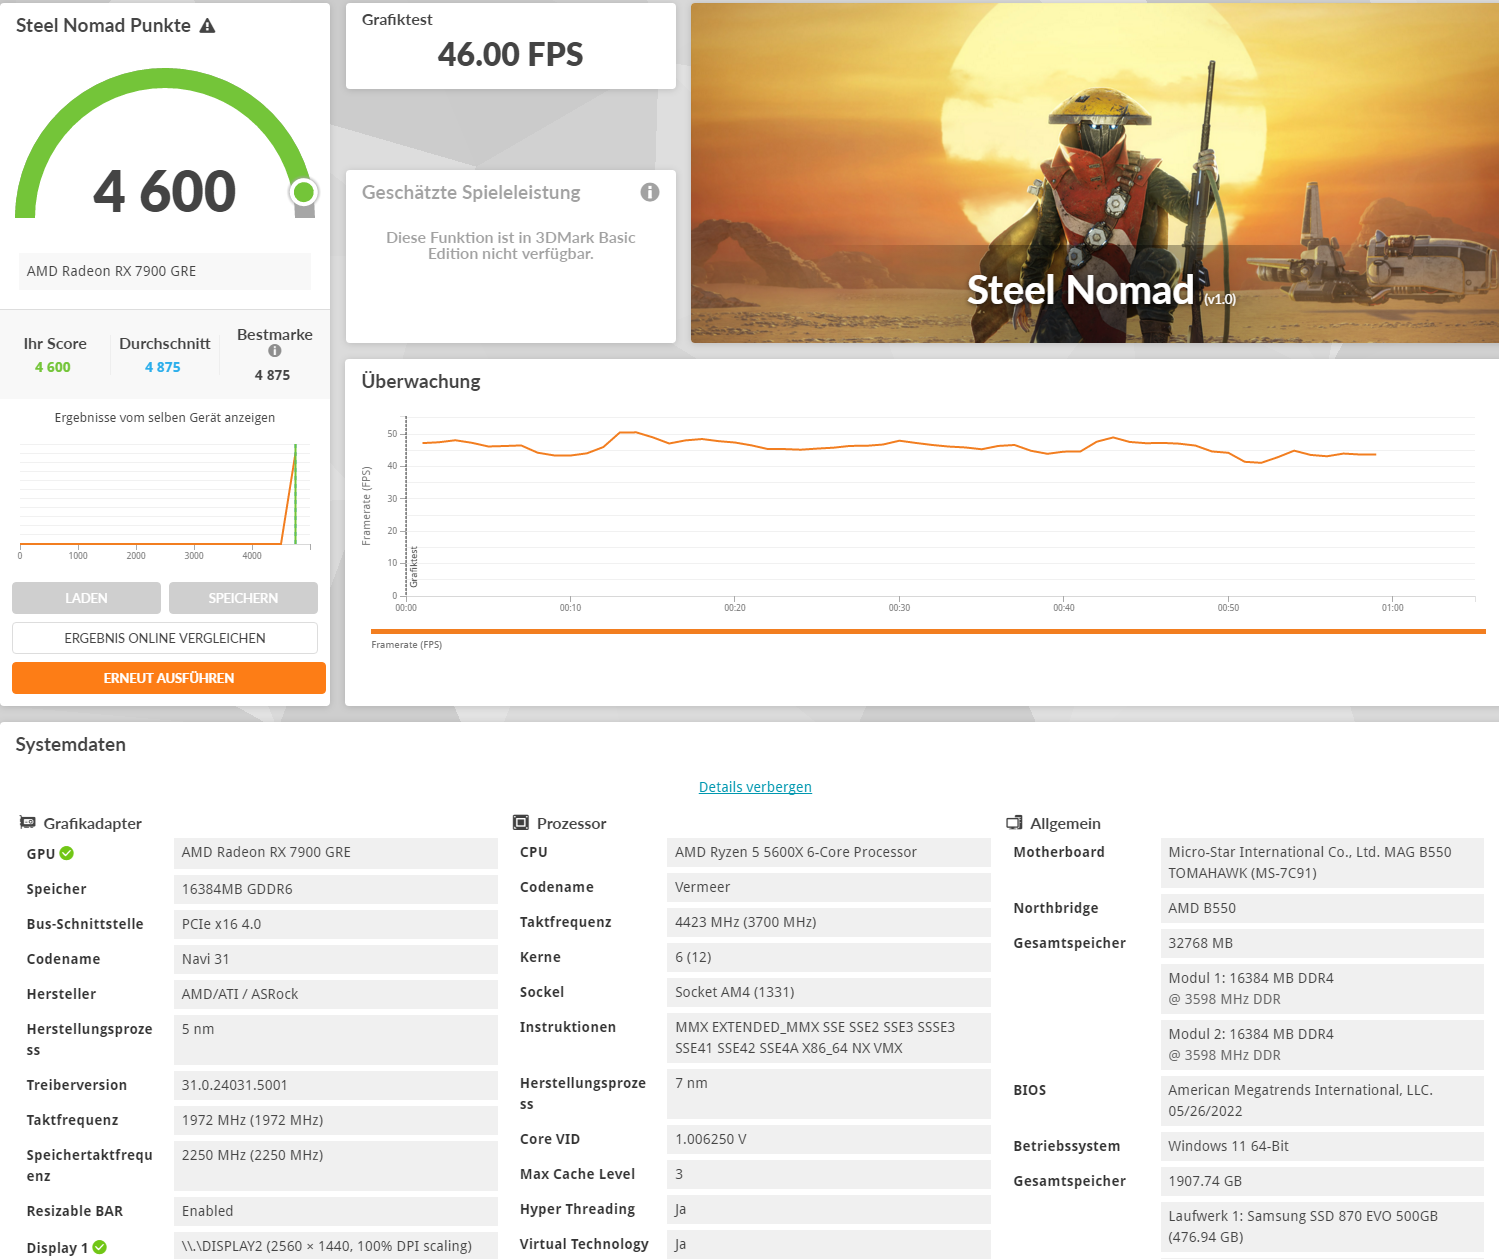Image resolution: width=1499 pixels, height=1259 pixels.
Task: Click the SPEICHERN button
Action: pyautogui.click(x=243, y=598)
